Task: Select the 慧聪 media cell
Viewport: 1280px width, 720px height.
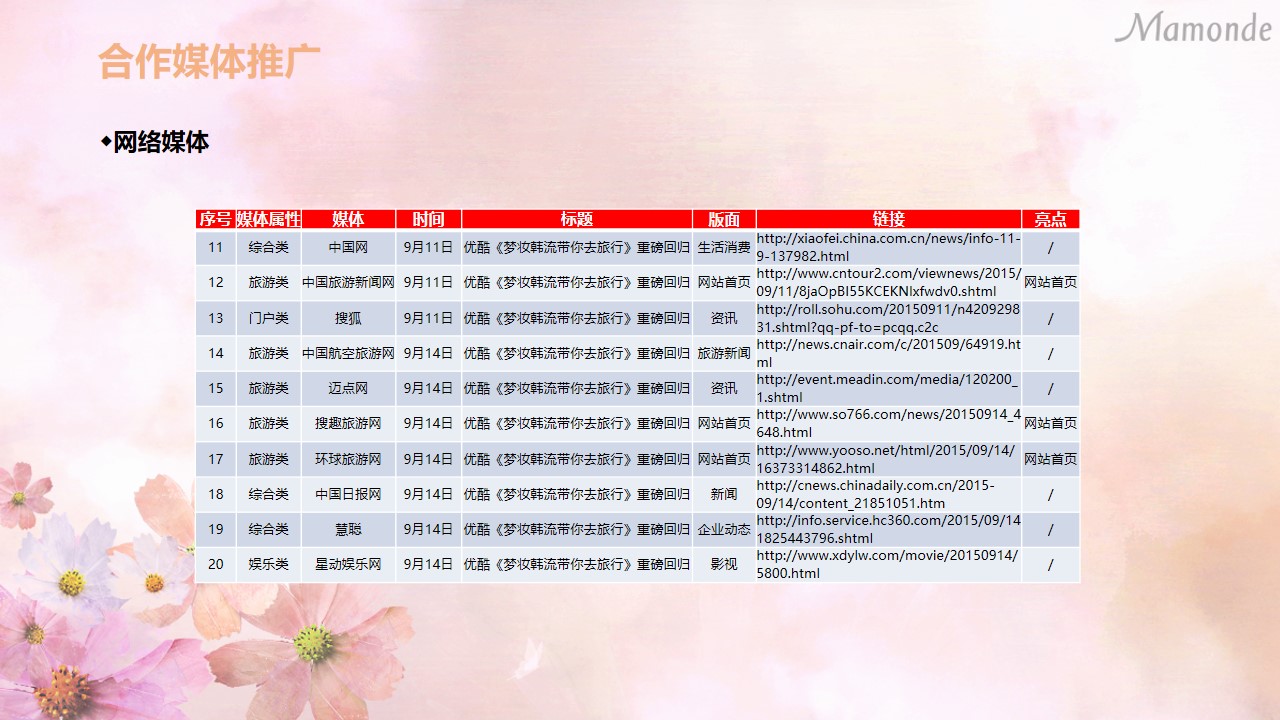Action: coord(348,529)
